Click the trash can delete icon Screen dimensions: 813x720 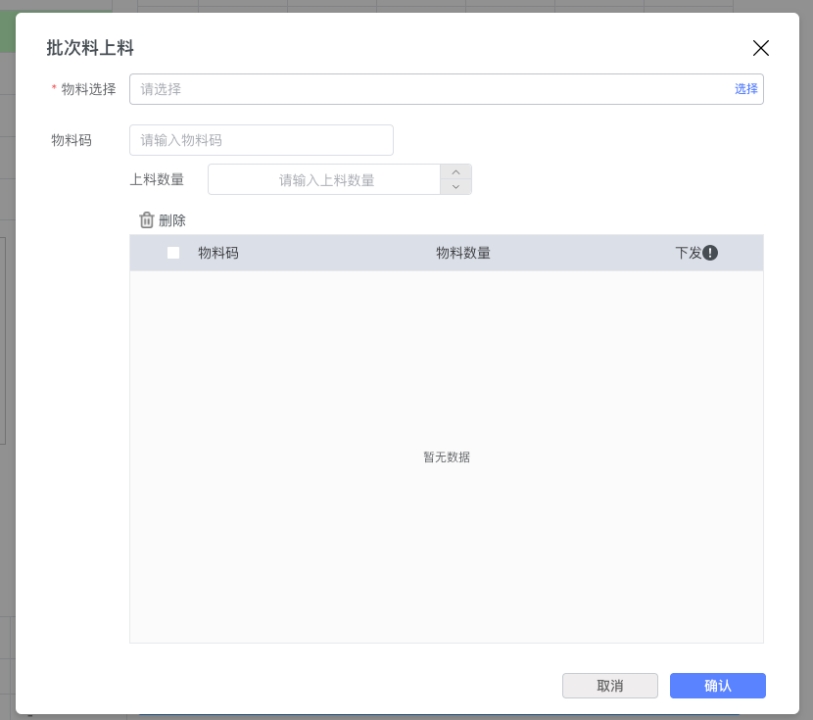(147, 220)
